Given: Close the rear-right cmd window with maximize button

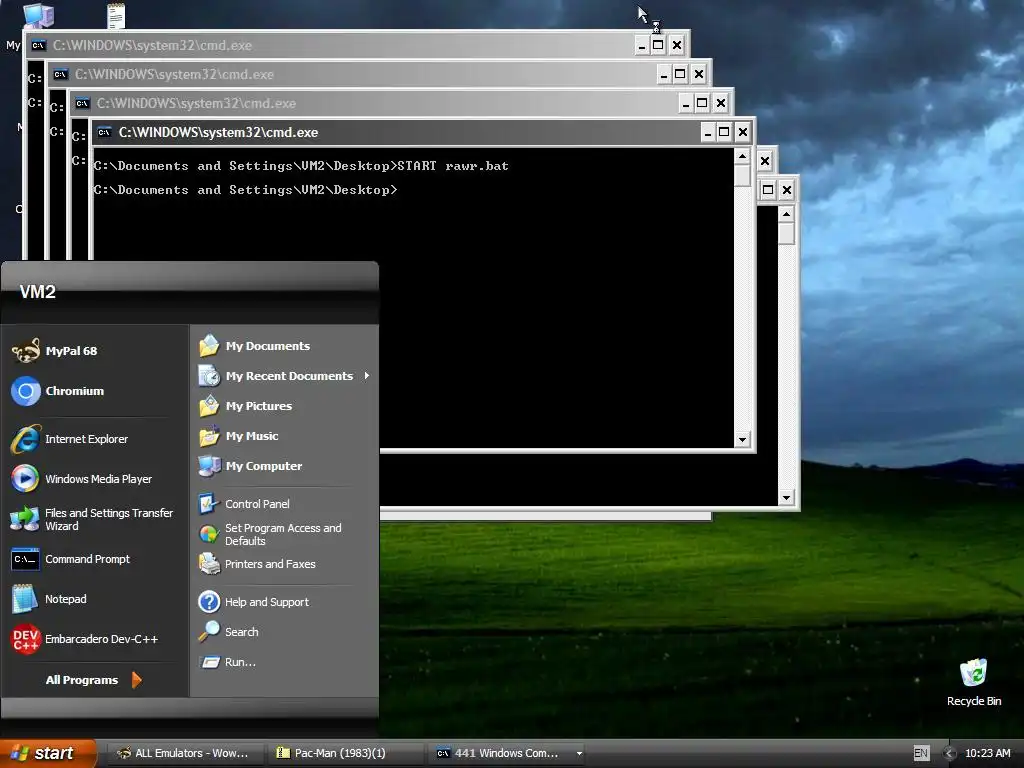Looking at the screenshot, I should pyautogui.click(x=787, y=190).
